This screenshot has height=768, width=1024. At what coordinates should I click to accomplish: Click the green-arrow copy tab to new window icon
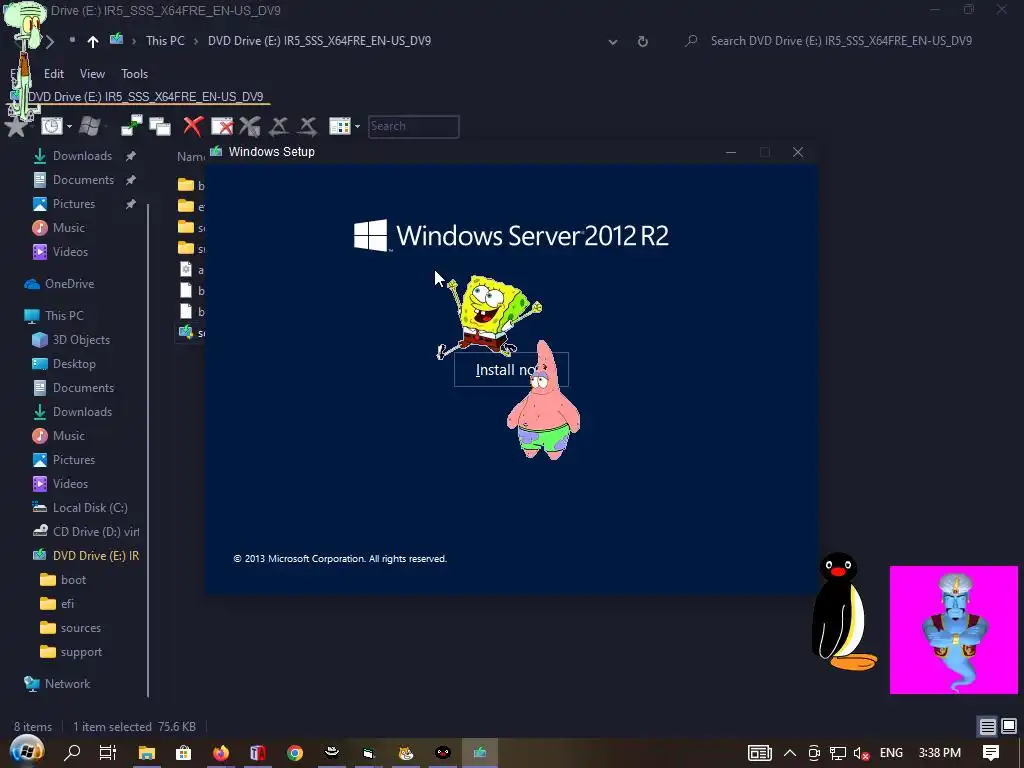pyautogui.click(x=131, y=126)
